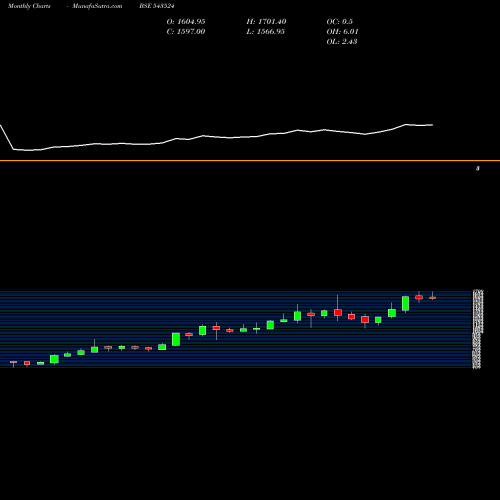This screenshot has width=500, height=500.
Task: Click the 'Monthly Charts' title text
Action: 29,6
